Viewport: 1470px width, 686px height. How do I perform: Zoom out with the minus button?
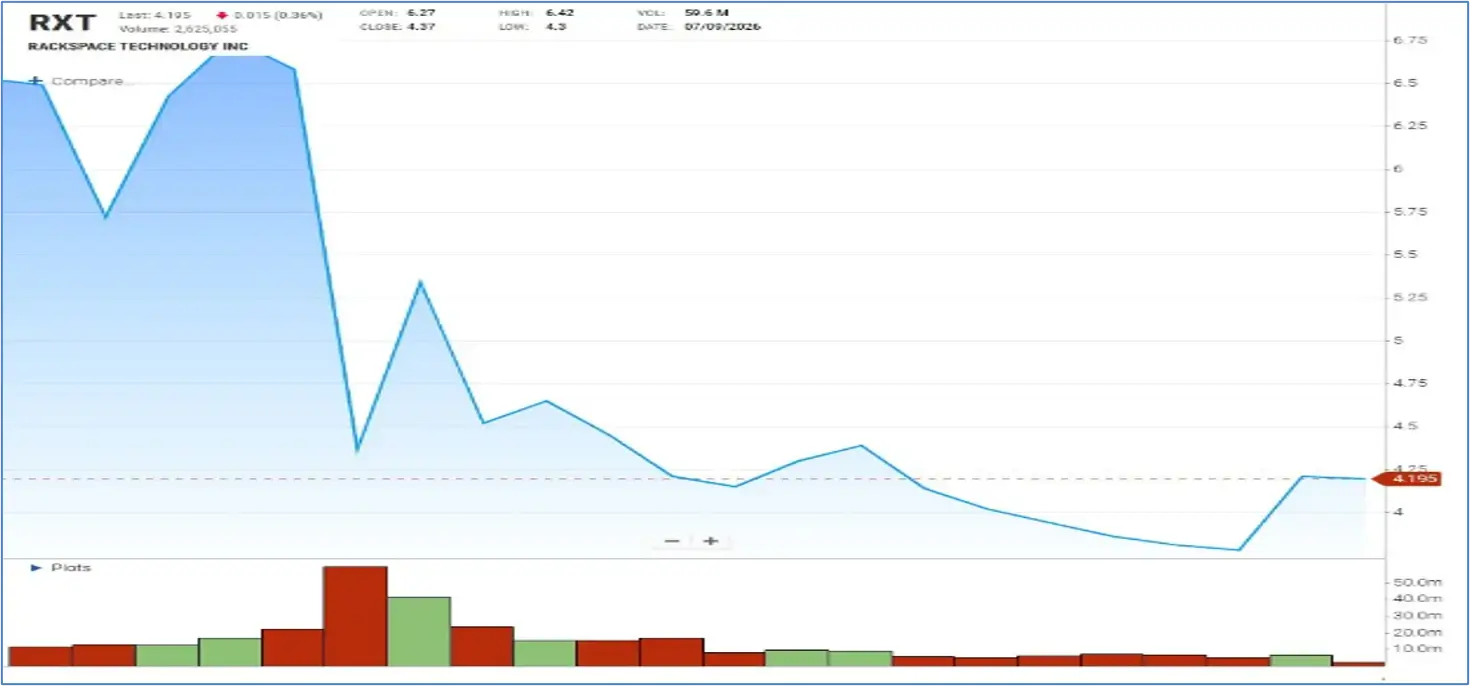672,541
